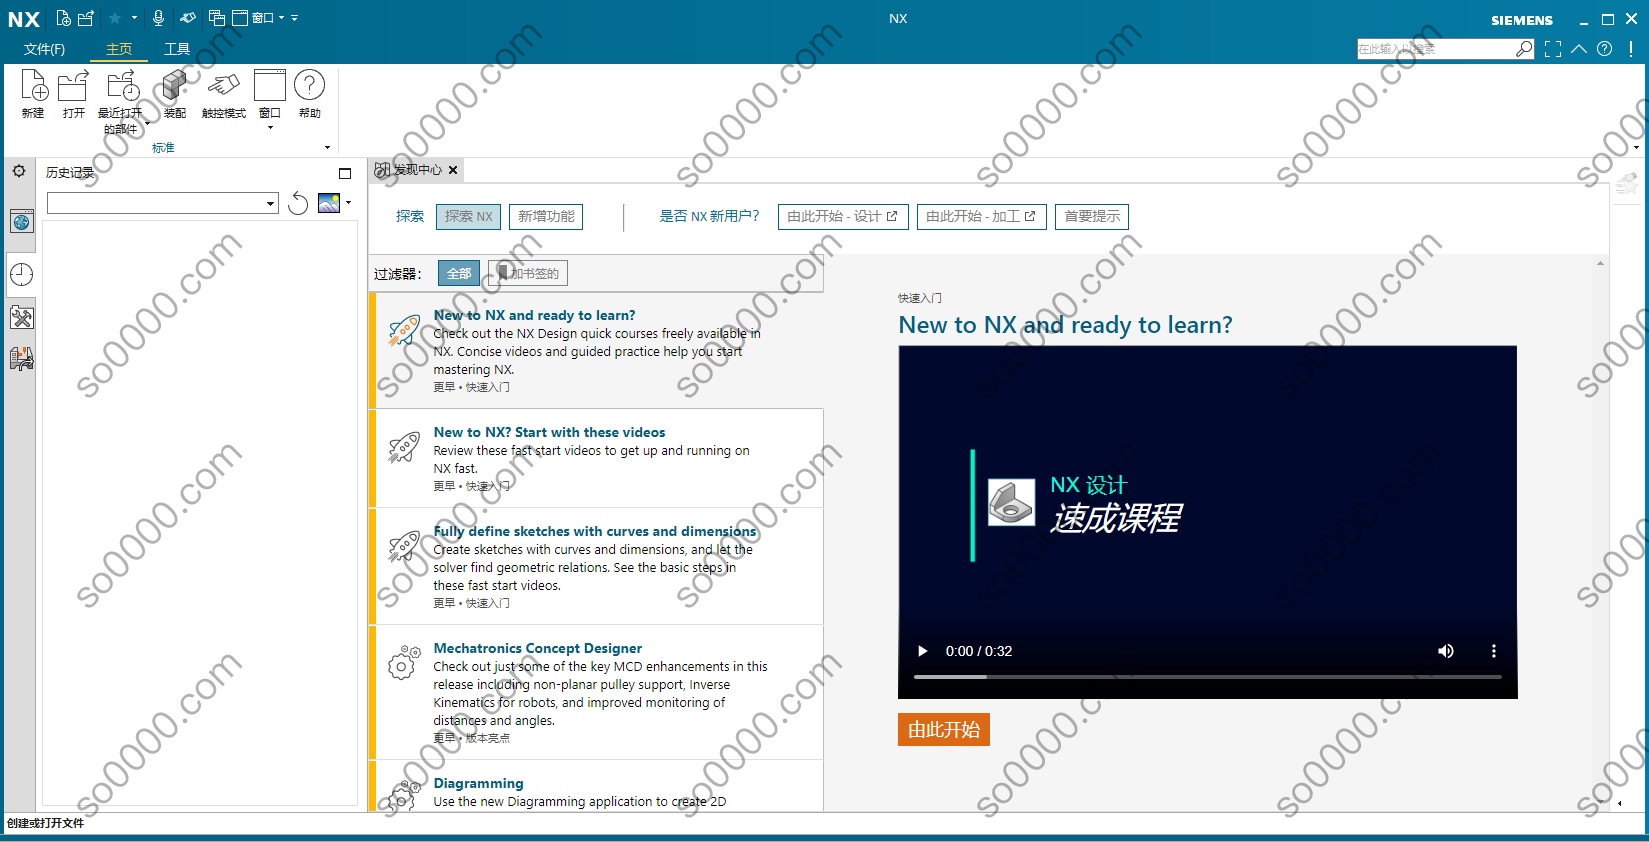Viewport: 1649px width, 842px height.
Task: Click the orange 由此开始 button
Action: pos(943,730)
